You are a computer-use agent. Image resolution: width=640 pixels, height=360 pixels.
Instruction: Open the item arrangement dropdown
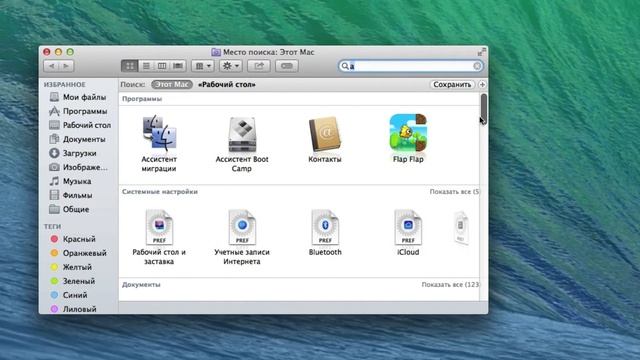point(203,66)
